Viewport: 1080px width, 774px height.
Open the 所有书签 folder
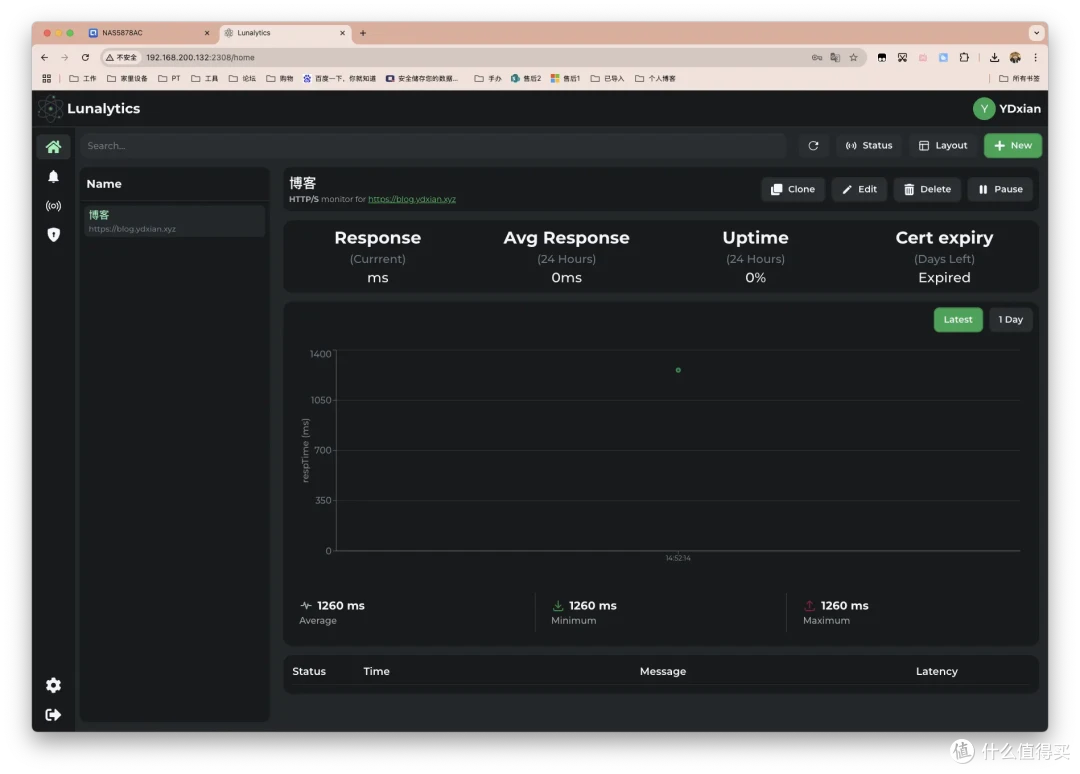[1019, 79]
